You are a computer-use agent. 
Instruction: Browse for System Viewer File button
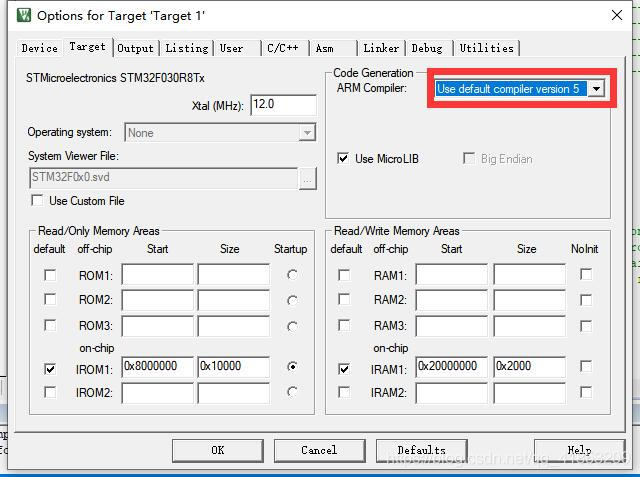point(308,179)
